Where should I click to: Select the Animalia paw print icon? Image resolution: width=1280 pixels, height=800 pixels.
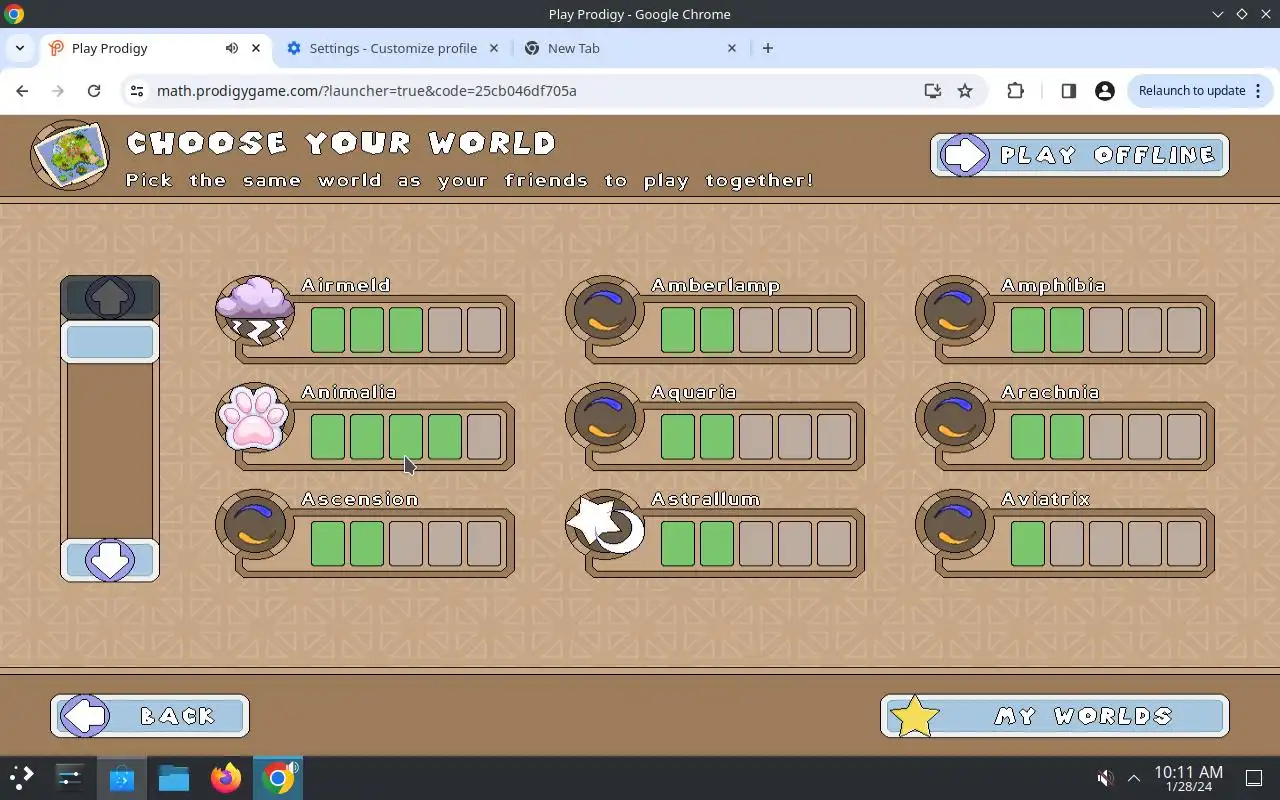coord(255,417)
